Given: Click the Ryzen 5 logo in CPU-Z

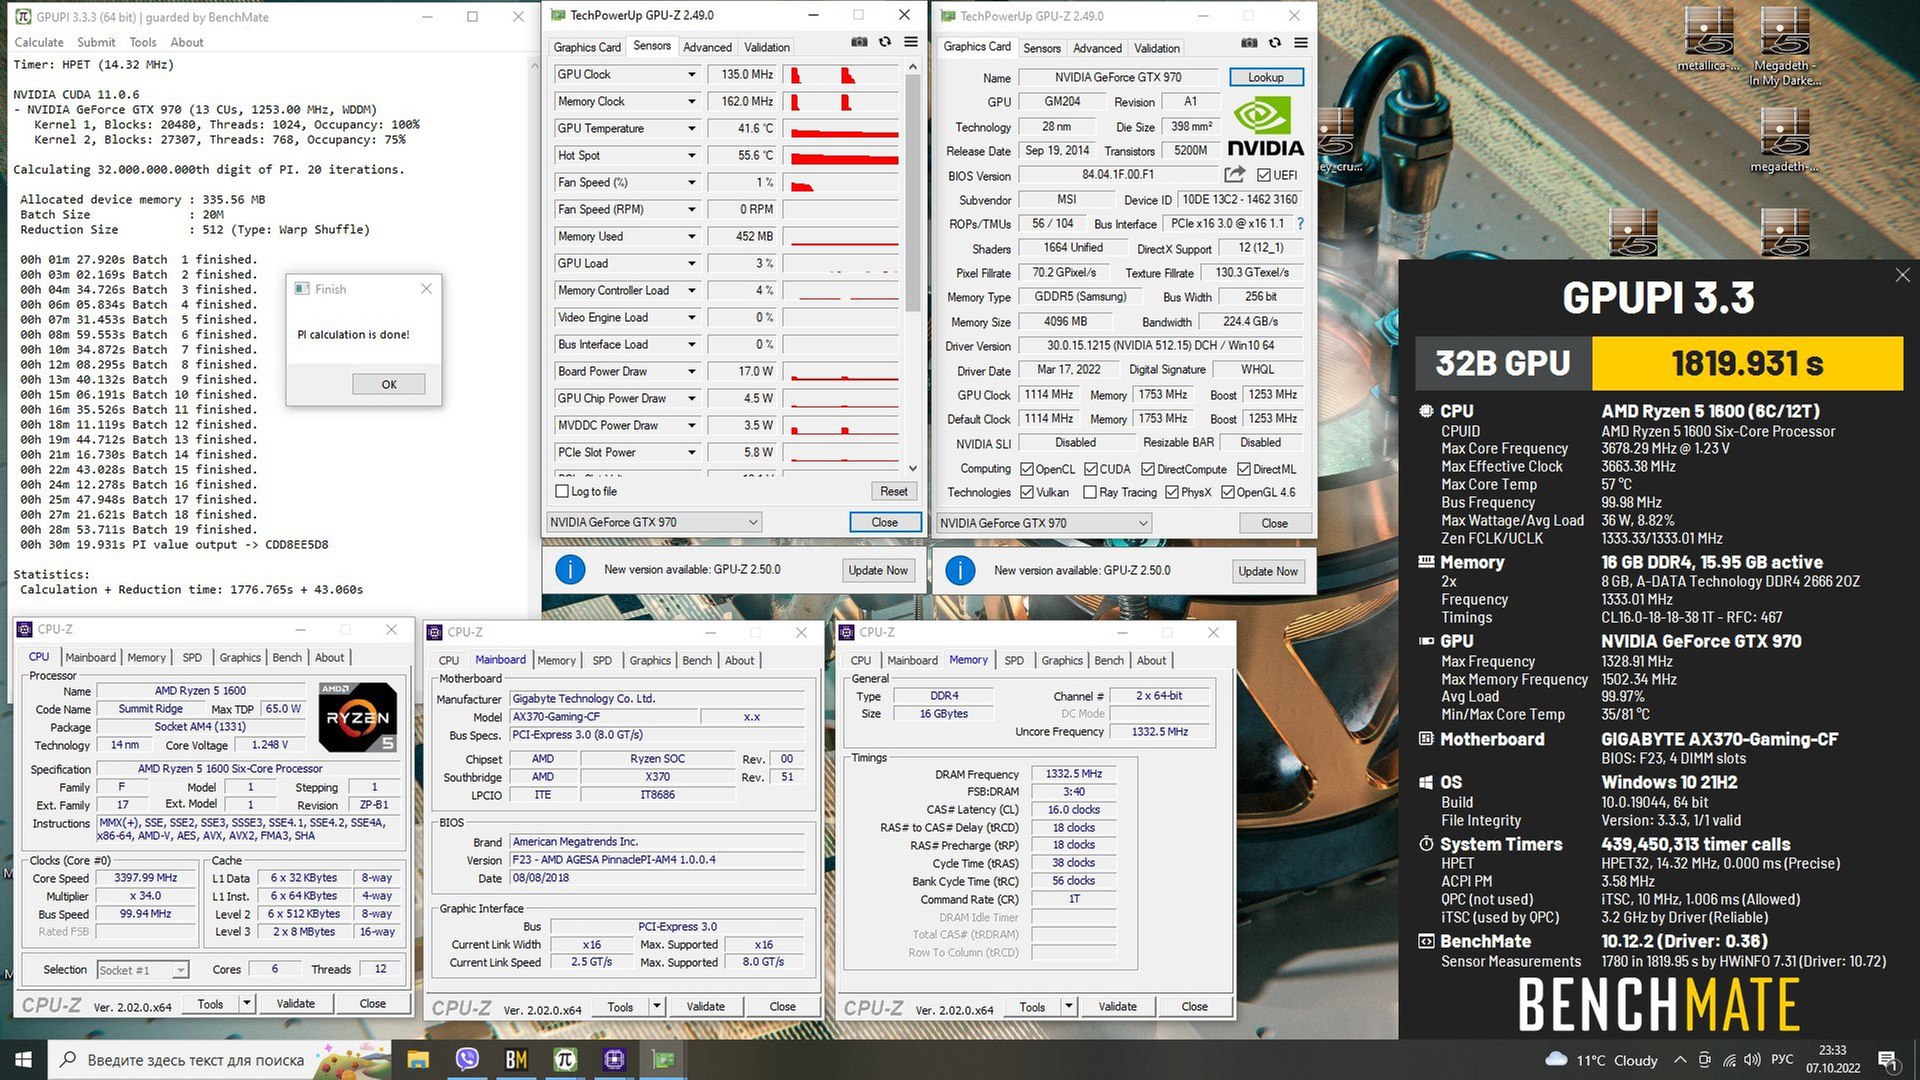Looking at the screenshot, I should pyautogui.click(x=358, y=717).
